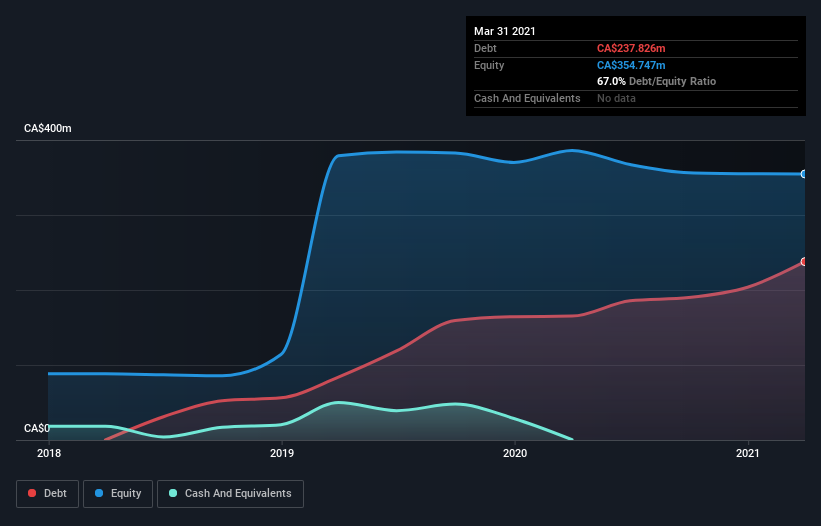
Task: Click the CA$354.747m equity value
Action: click(x=631, y=65)
